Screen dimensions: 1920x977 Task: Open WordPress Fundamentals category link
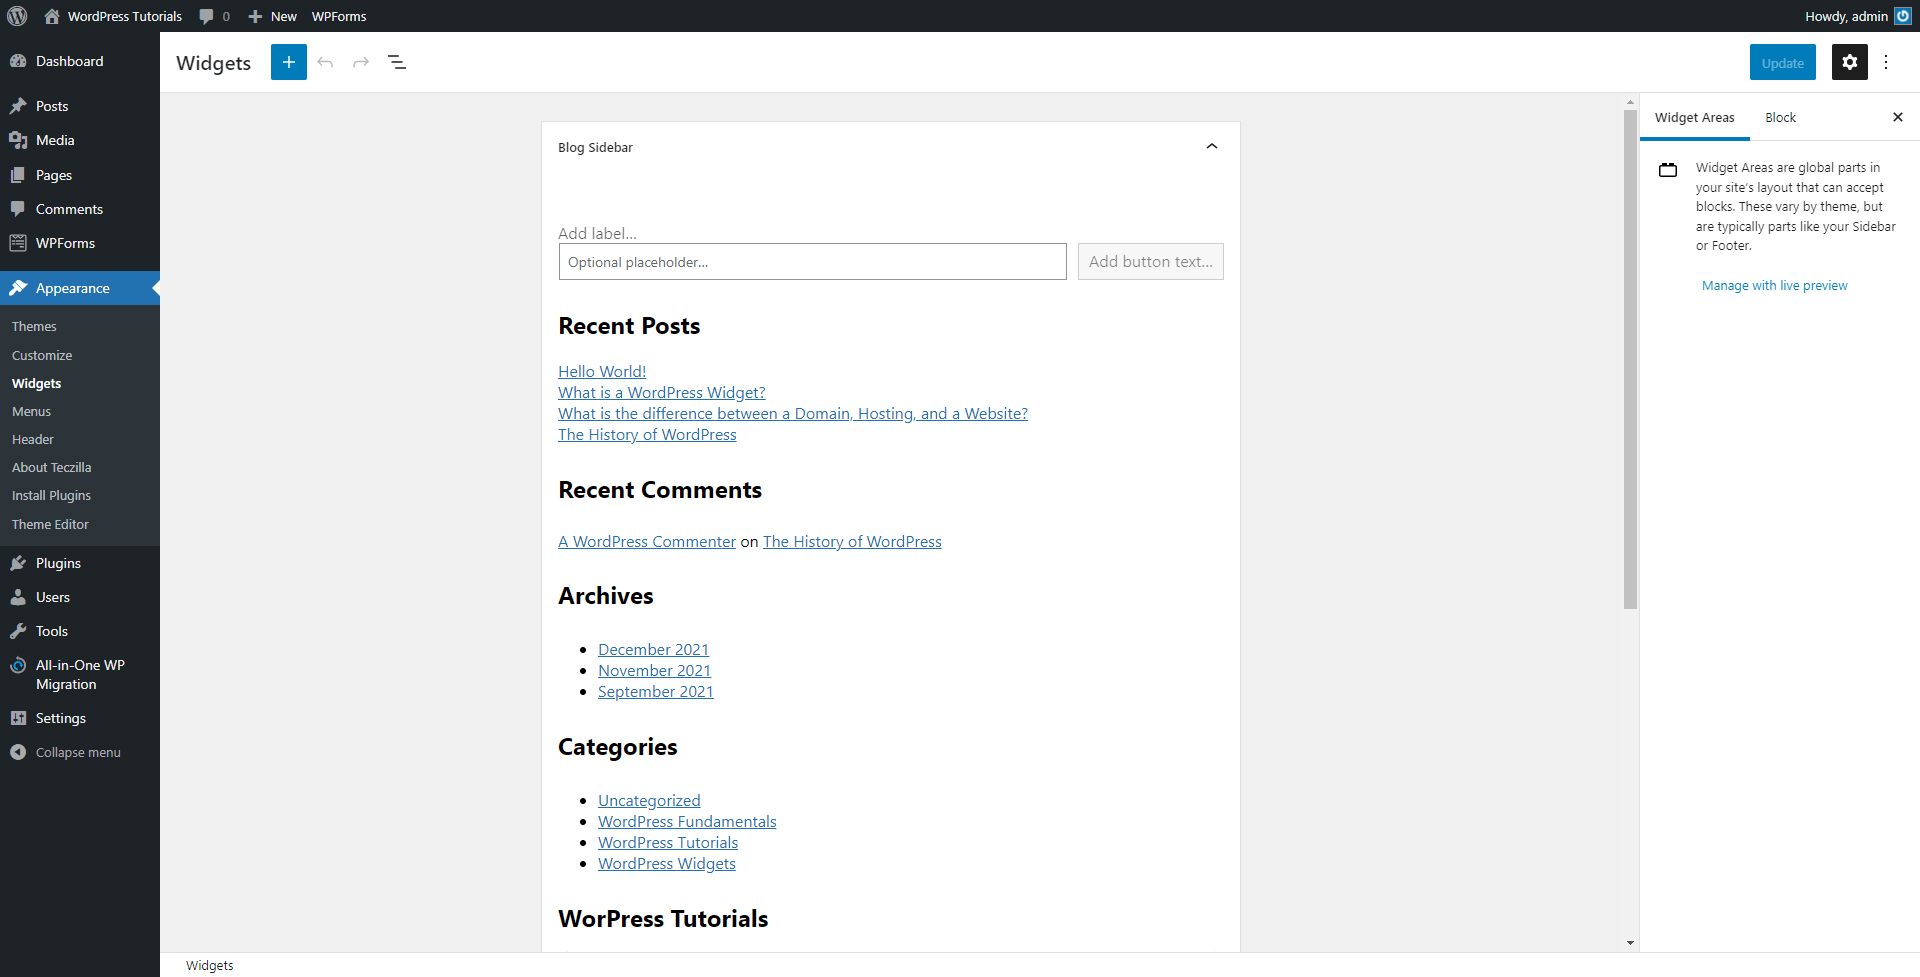point(687,822)
